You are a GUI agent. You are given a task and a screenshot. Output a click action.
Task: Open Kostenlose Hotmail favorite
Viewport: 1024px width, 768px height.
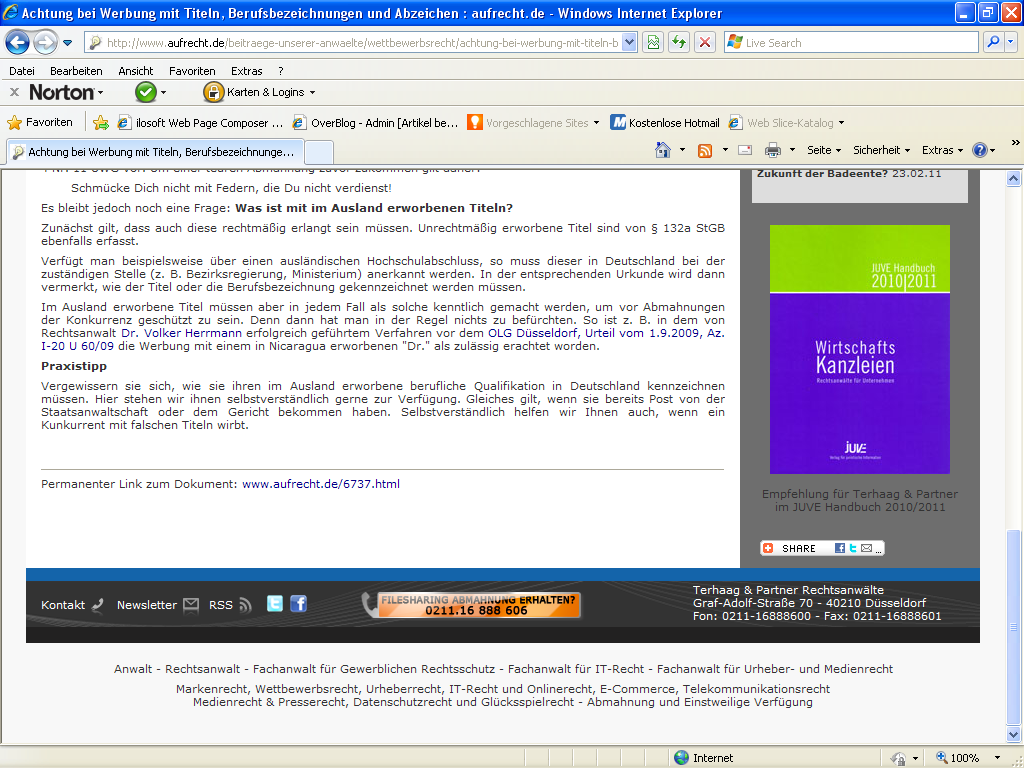click(x=665, y=123)
